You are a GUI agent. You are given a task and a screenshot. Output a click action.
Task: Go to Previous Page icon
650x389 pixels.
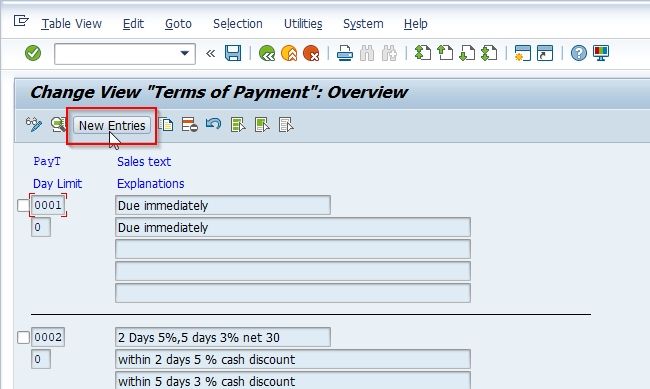point(445,53)
